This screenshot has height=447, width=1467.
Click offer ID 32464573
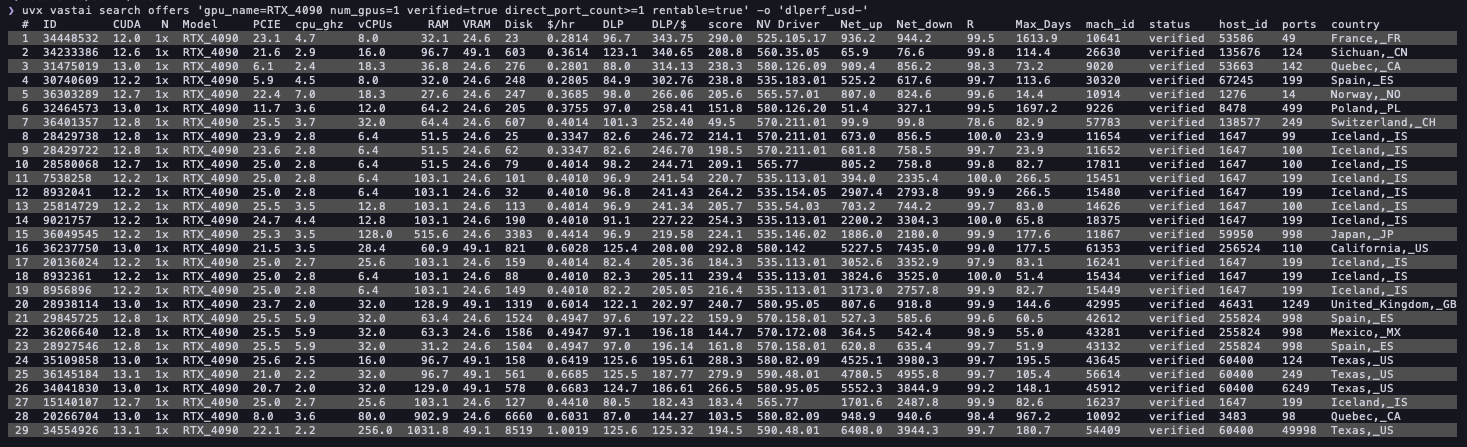click(71, 108)
